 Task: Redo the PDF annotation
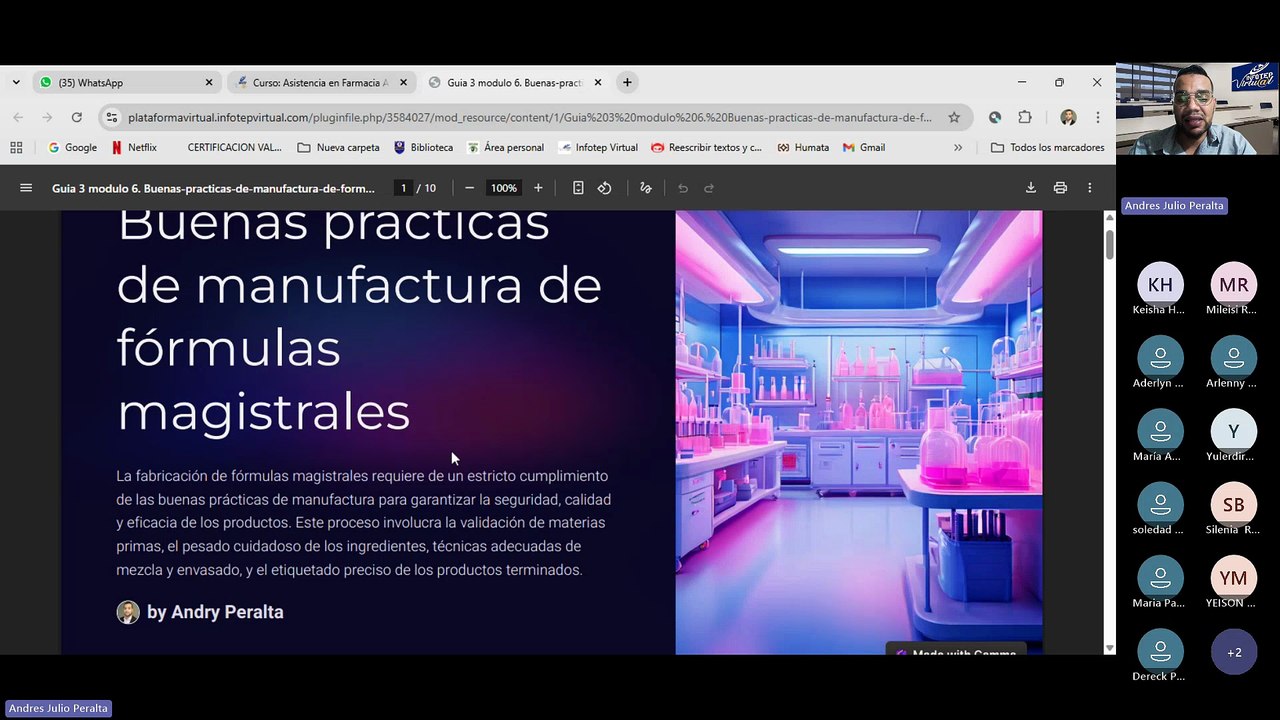coord(709,188)
